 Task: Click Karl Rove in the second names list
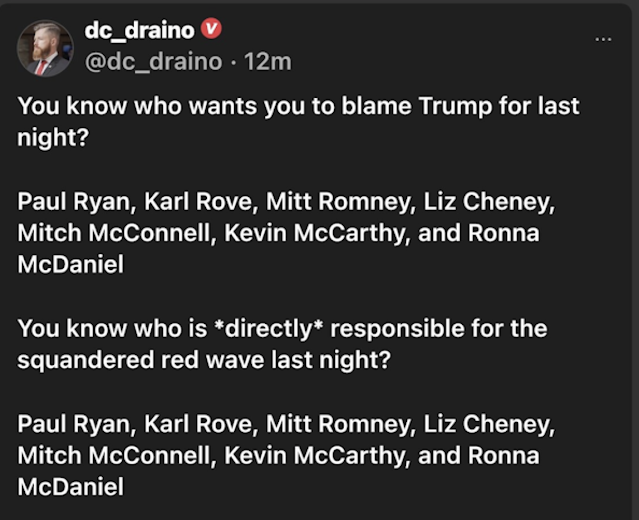pyautogui.click(x=198, y=424)
